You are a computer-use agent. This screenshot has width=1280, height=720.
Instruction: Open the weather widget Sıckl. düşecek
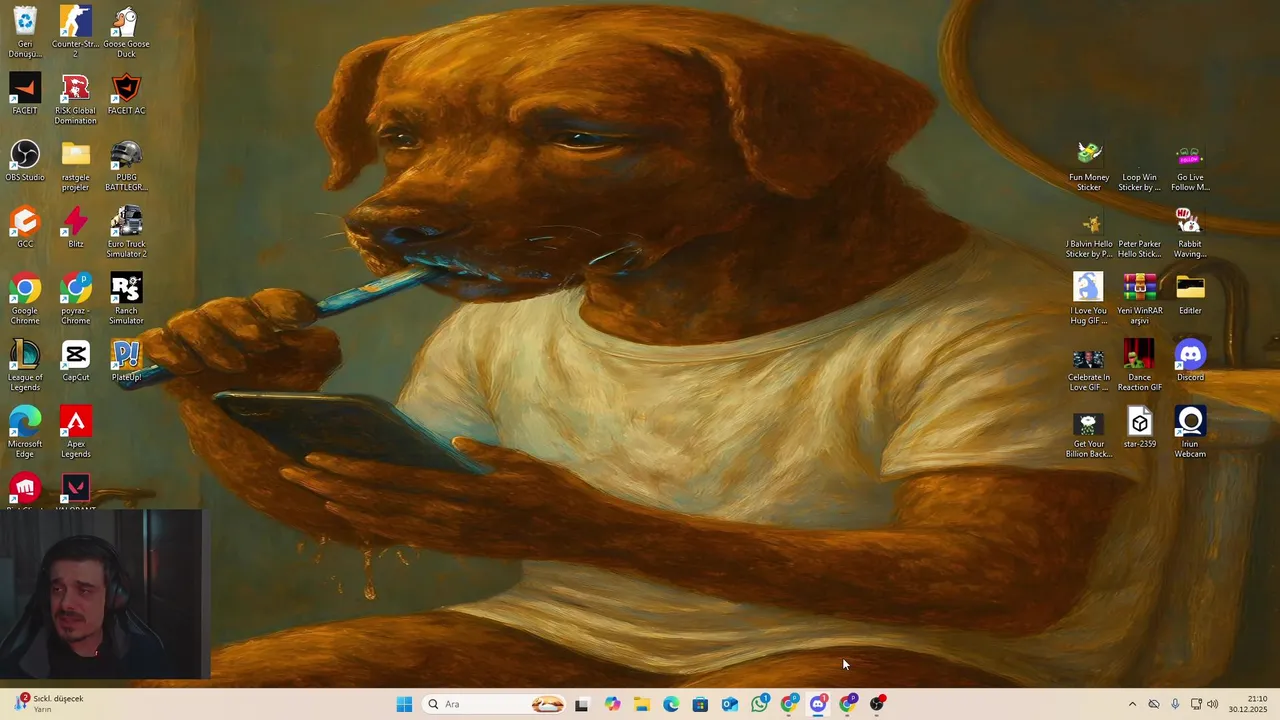[50, 704]
